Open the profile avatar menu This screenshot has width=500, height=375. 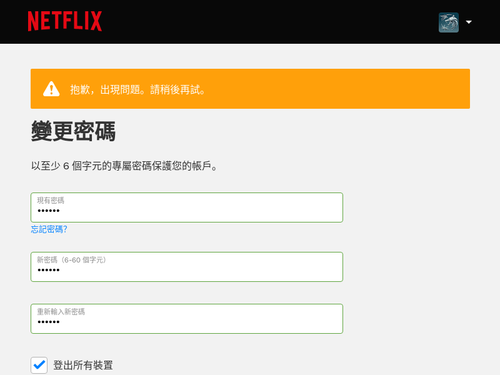point(449,22)
